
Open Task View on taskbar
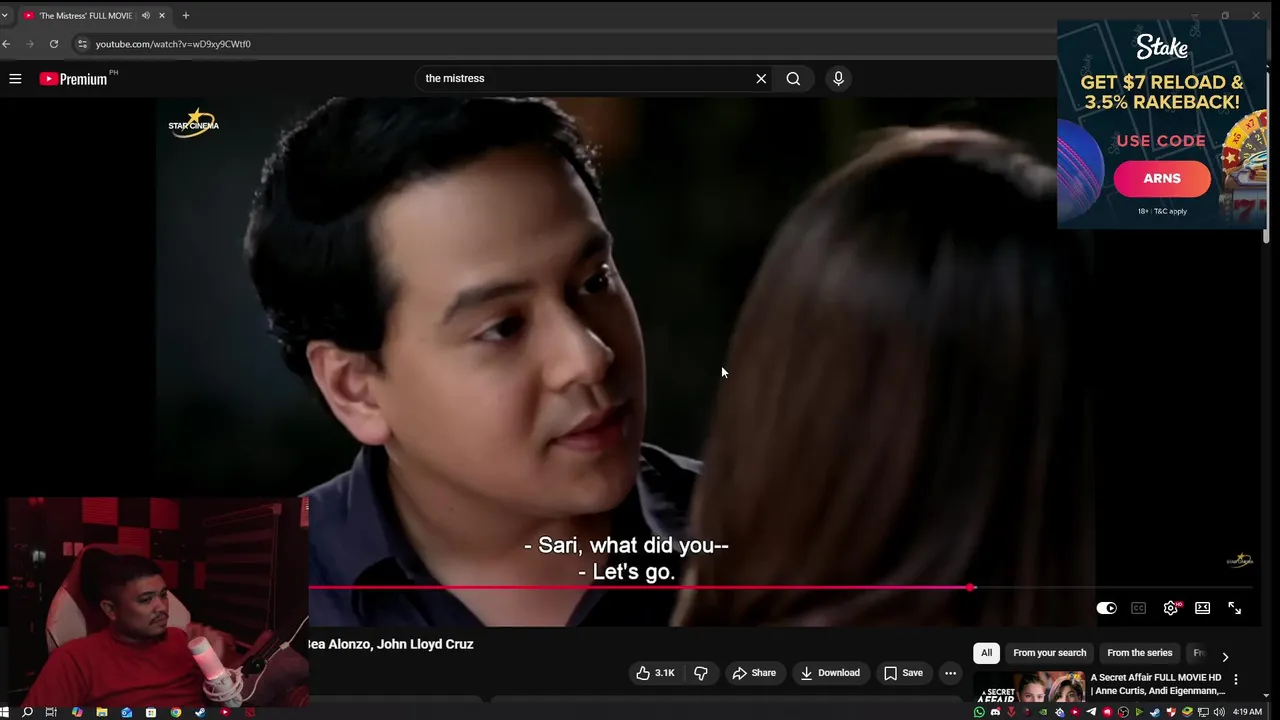pos(50,712)
